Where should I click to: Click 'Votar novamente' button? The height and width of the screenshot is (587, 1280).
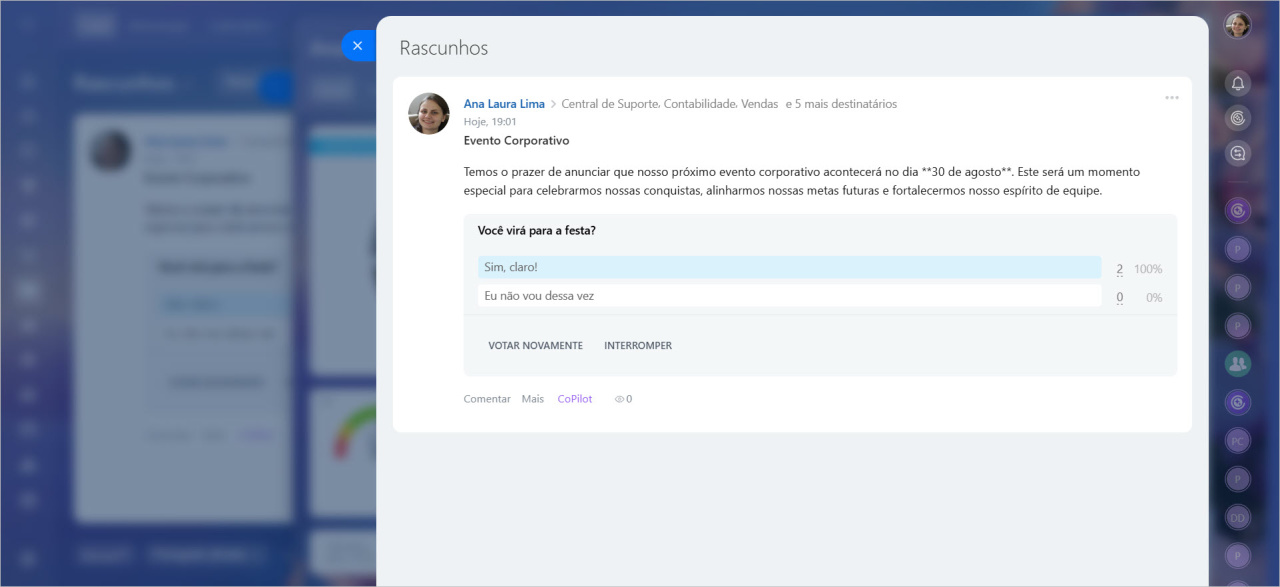tap(535, 346)
